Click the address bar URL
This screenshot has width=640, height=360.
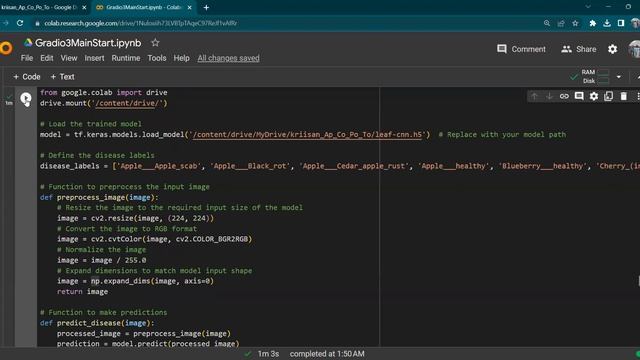pos(140,23)
